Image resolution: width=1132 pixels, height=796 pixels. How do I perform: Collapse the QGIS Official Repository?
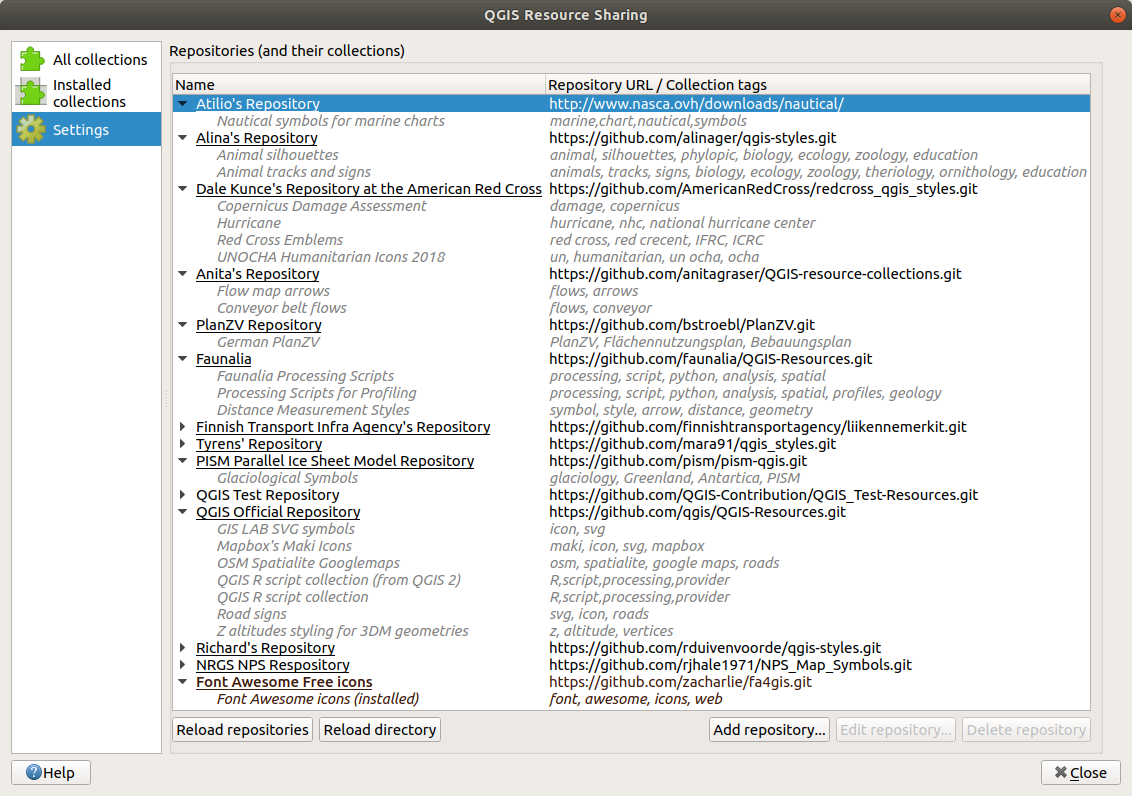coord(182,512)
